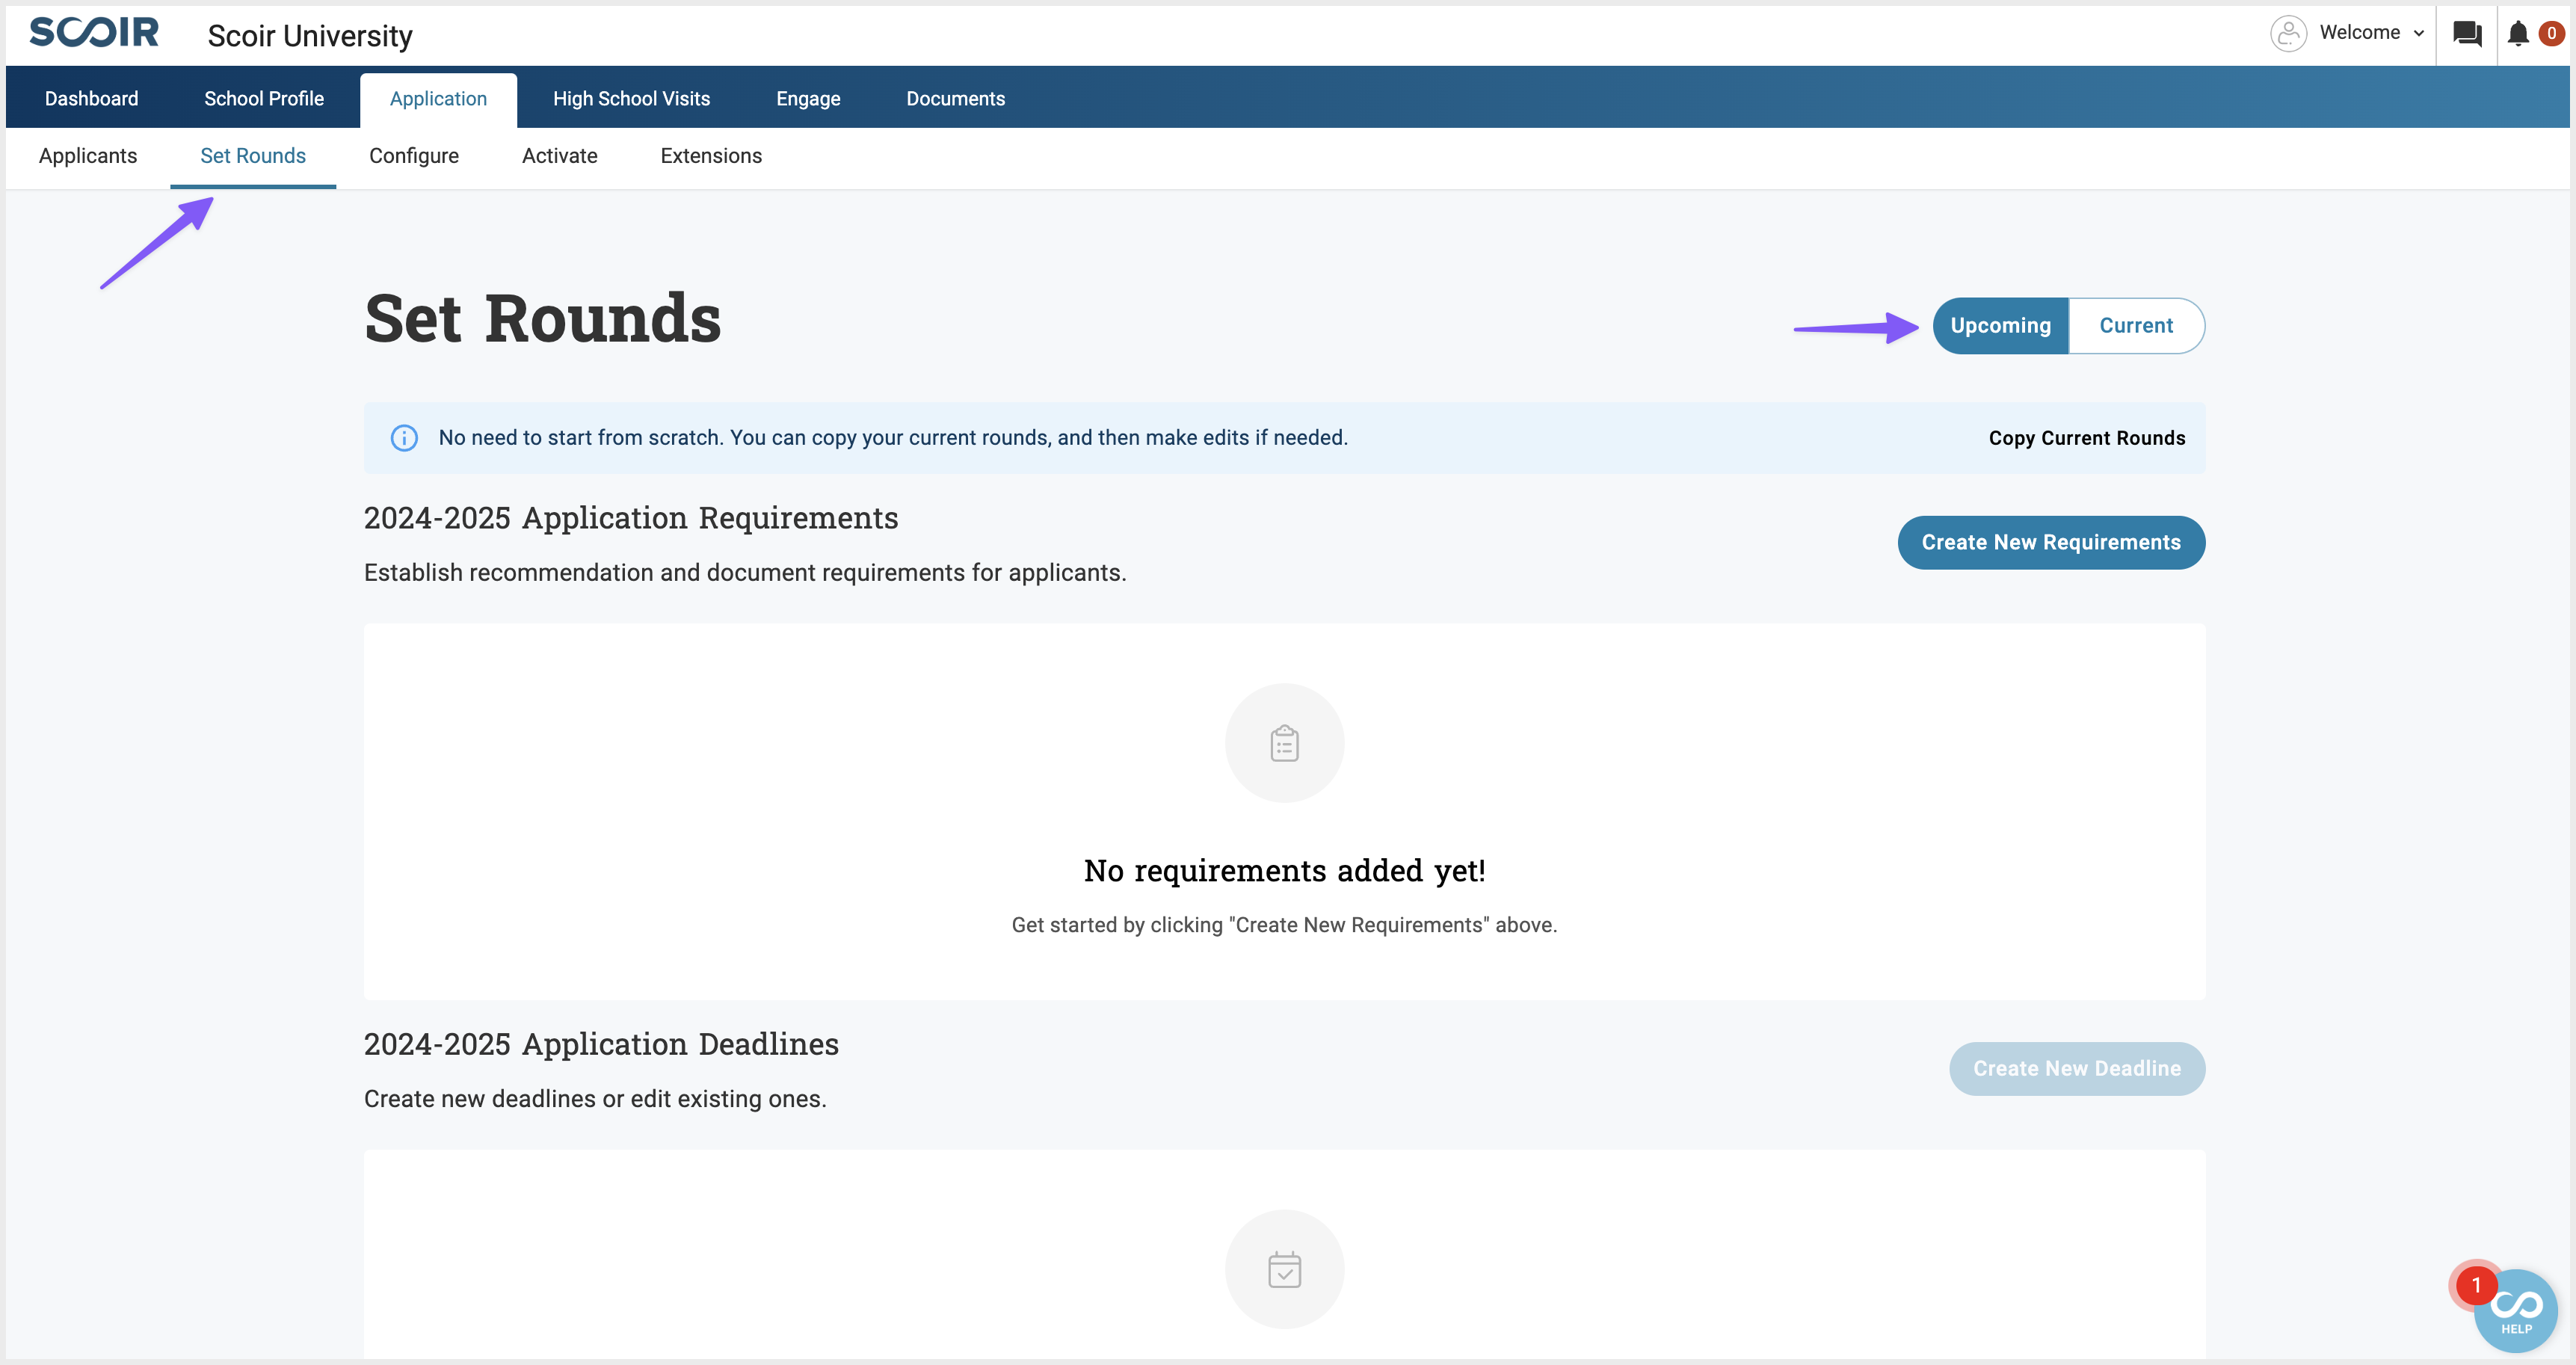The image size is (2576, 1365).
Task: Switch to the Upcoming tab
Action: [1998, 325]
